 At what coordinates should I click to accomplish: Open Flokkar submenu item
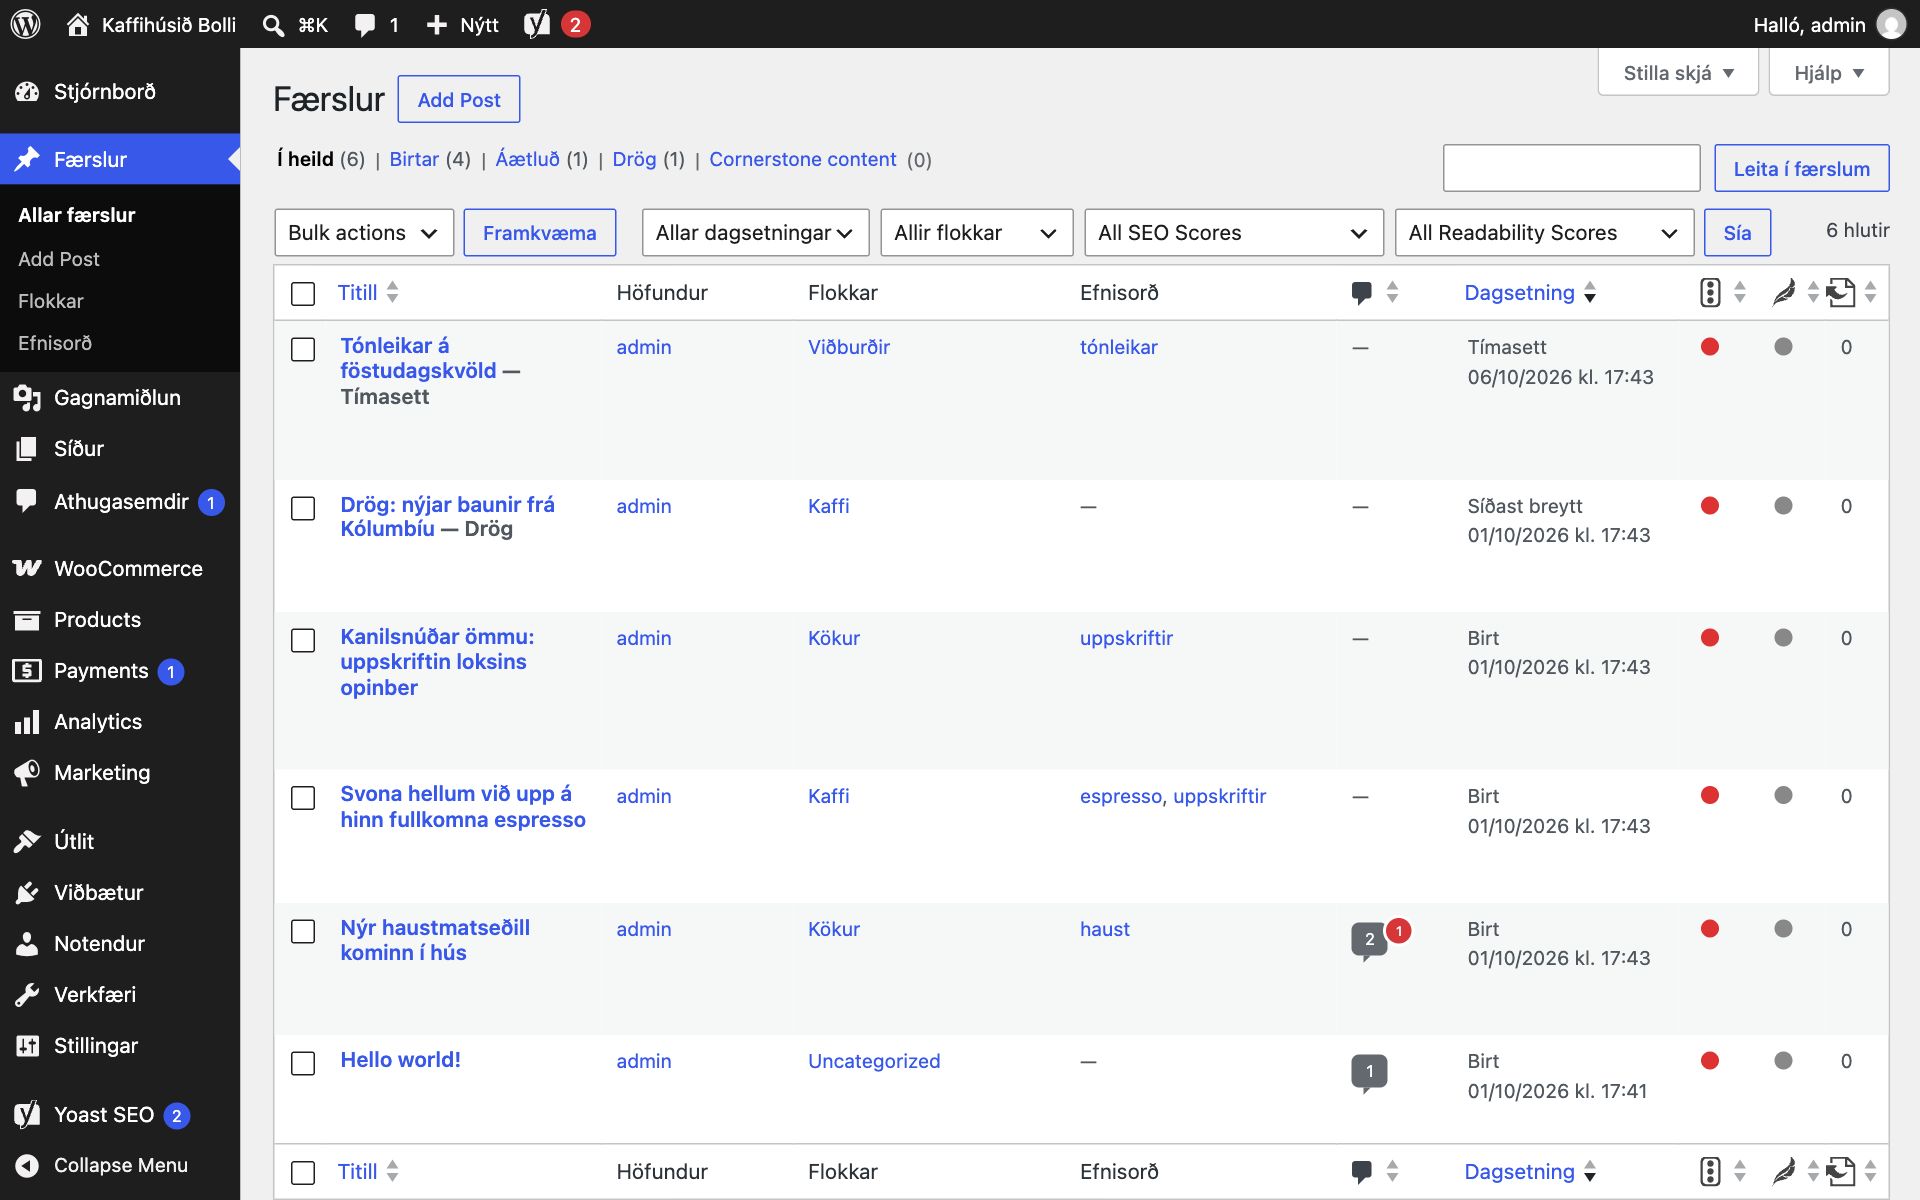[x=51, y=301]
